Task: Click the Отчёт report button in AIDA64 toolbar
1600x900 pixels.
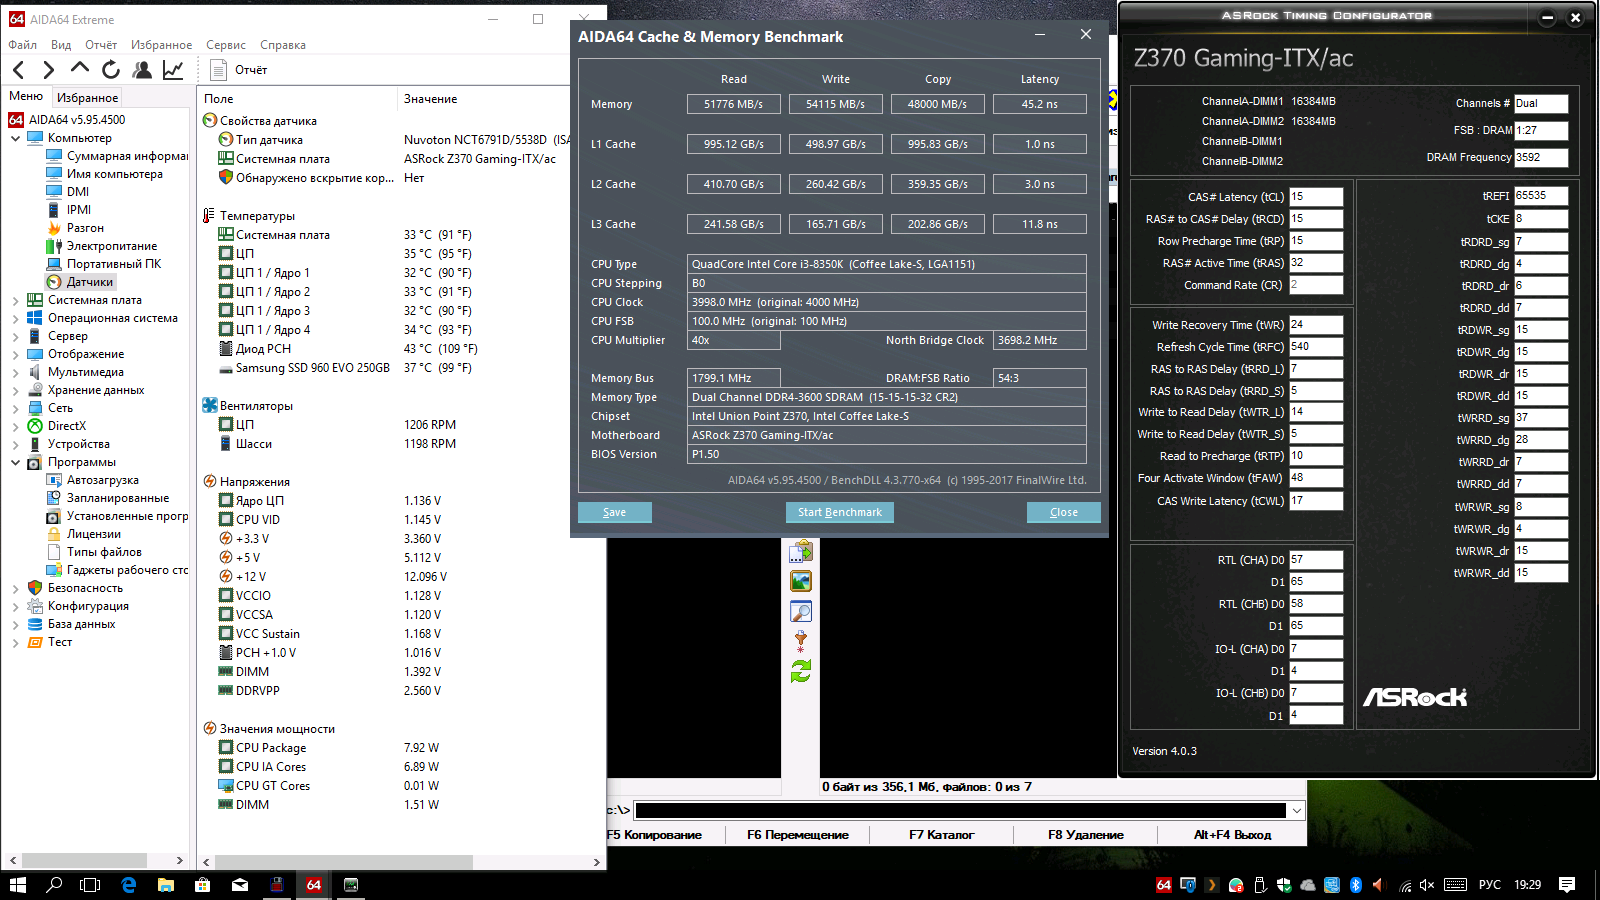Action: [x=239, y=70]
